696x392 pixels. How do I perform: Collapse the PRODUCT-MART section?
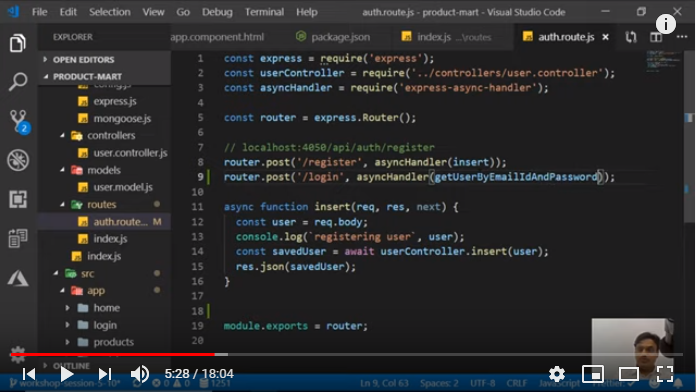pyautogui.click(x=87, y=76)
